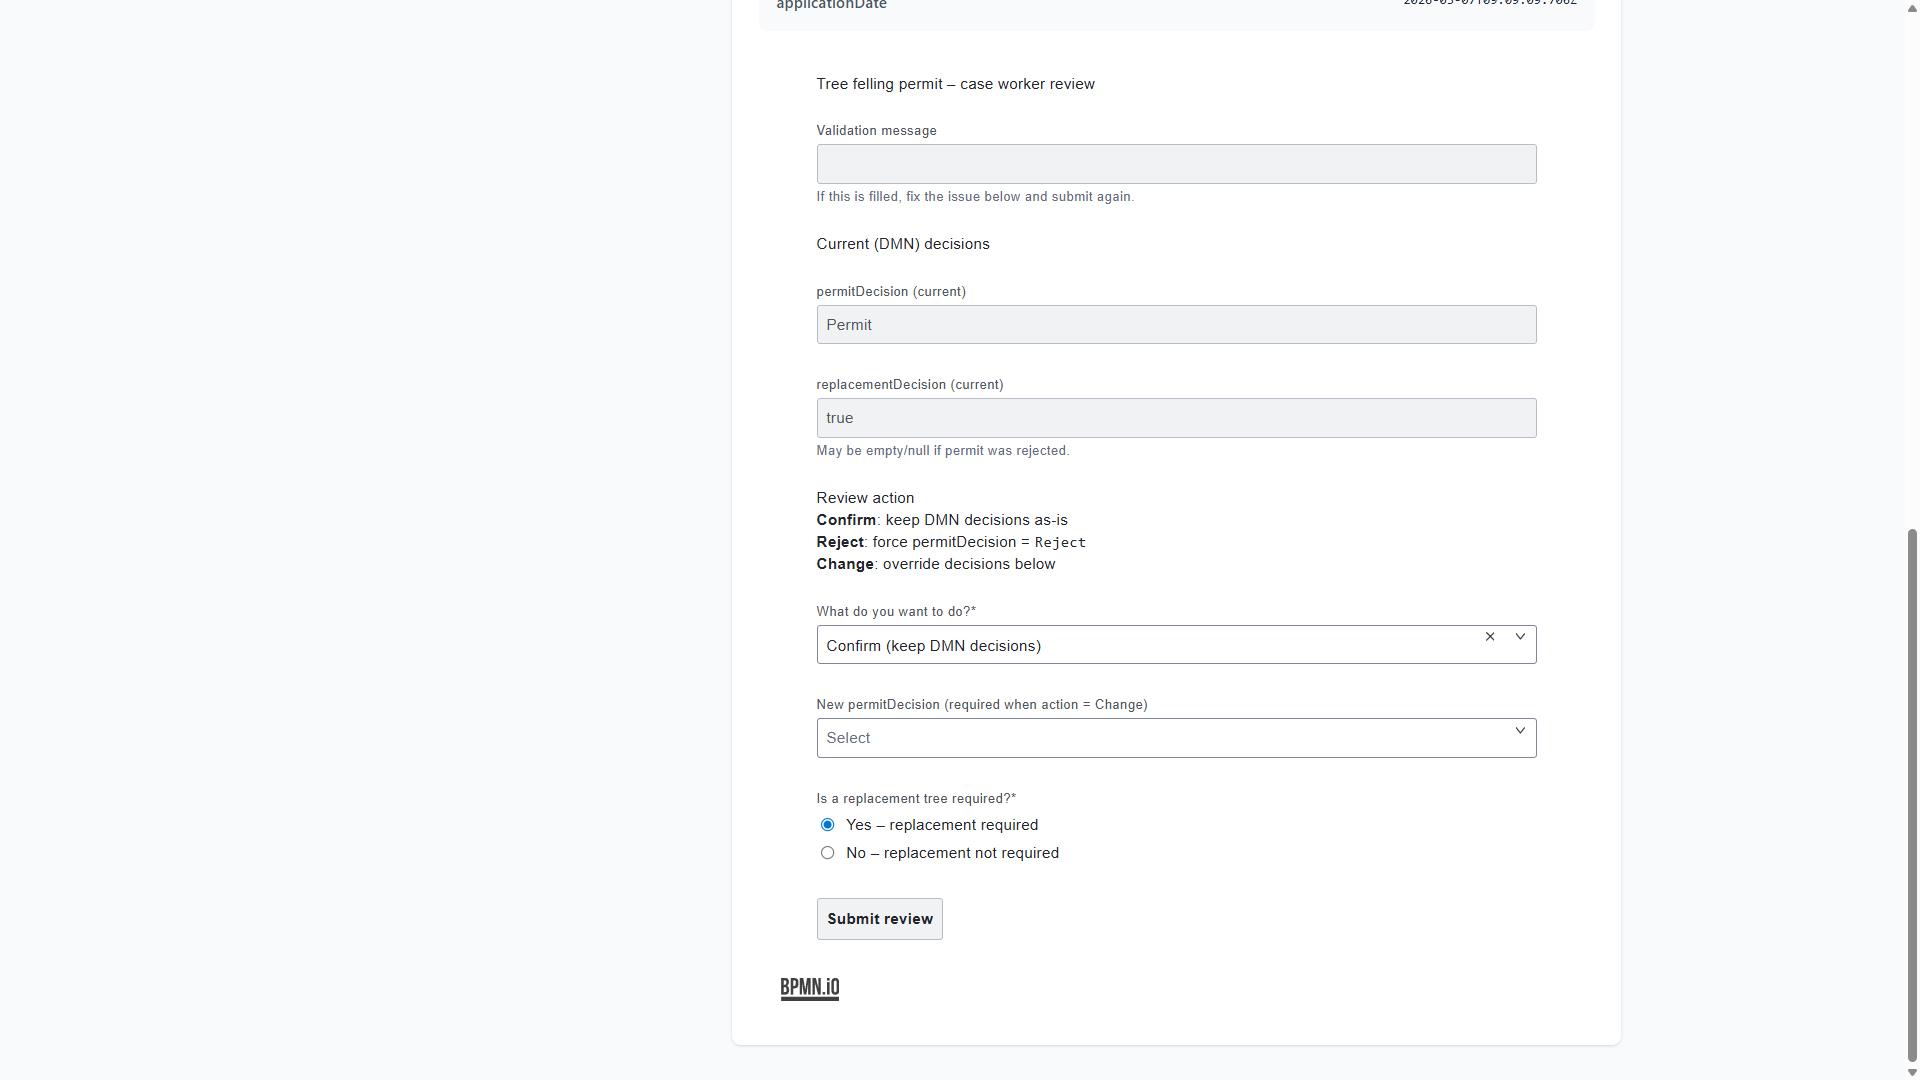Click the permitDecision (current) field showing Permit
1920x1080 pixels.
pos(1176,324)
